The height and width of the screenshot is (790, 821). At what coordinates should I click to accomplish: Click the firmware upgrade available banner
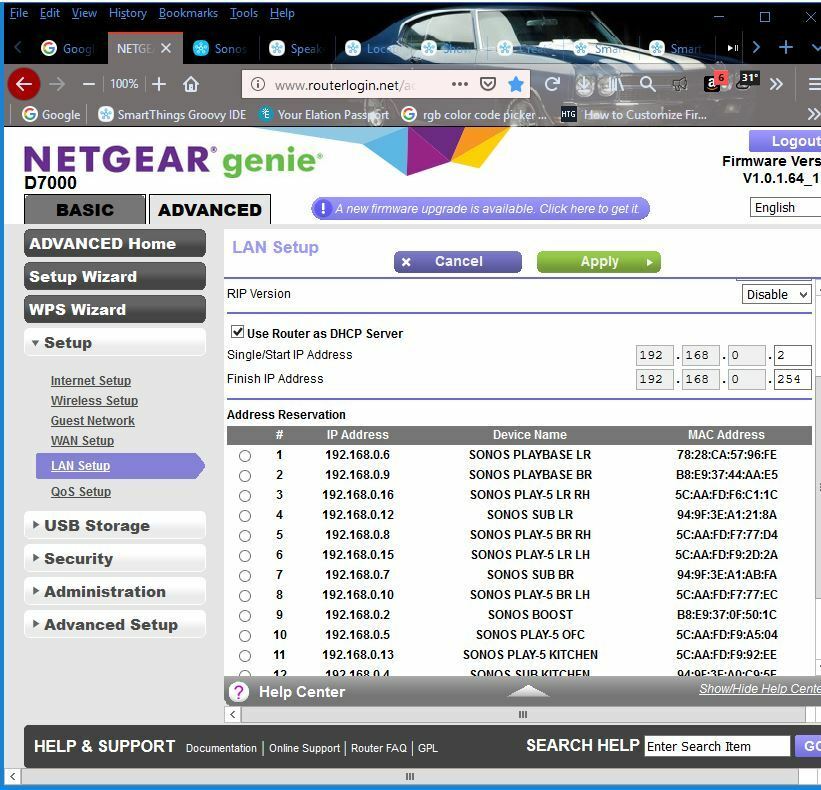pyautogui.click(x=480, y=208)
